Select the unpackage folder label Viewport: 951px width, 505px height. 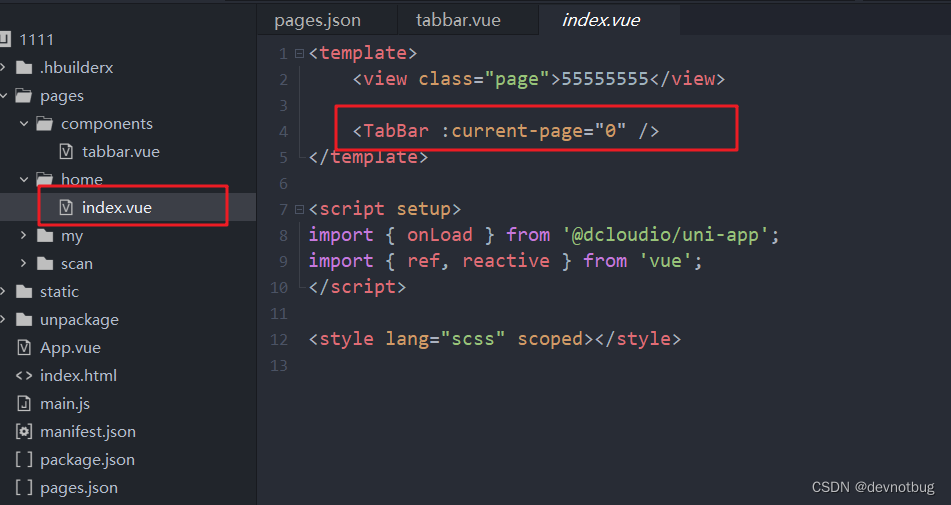tap(79, 320)
